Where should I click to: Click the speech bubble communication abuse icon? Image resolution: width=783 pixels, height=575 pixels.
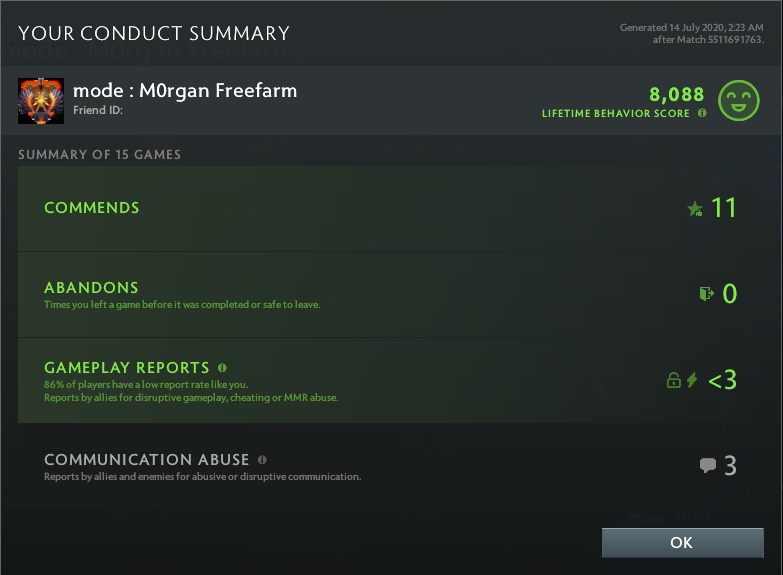(708, 465)
